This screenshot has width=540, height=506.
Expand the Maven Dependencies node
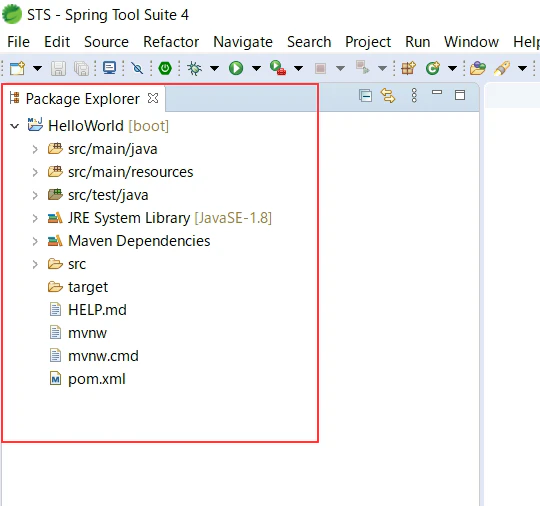point(35,241)
